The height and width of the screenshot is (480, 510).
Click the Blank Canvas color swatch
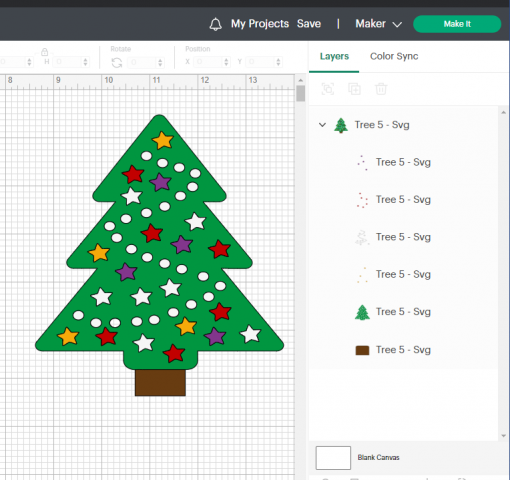[x=333, y=458]
